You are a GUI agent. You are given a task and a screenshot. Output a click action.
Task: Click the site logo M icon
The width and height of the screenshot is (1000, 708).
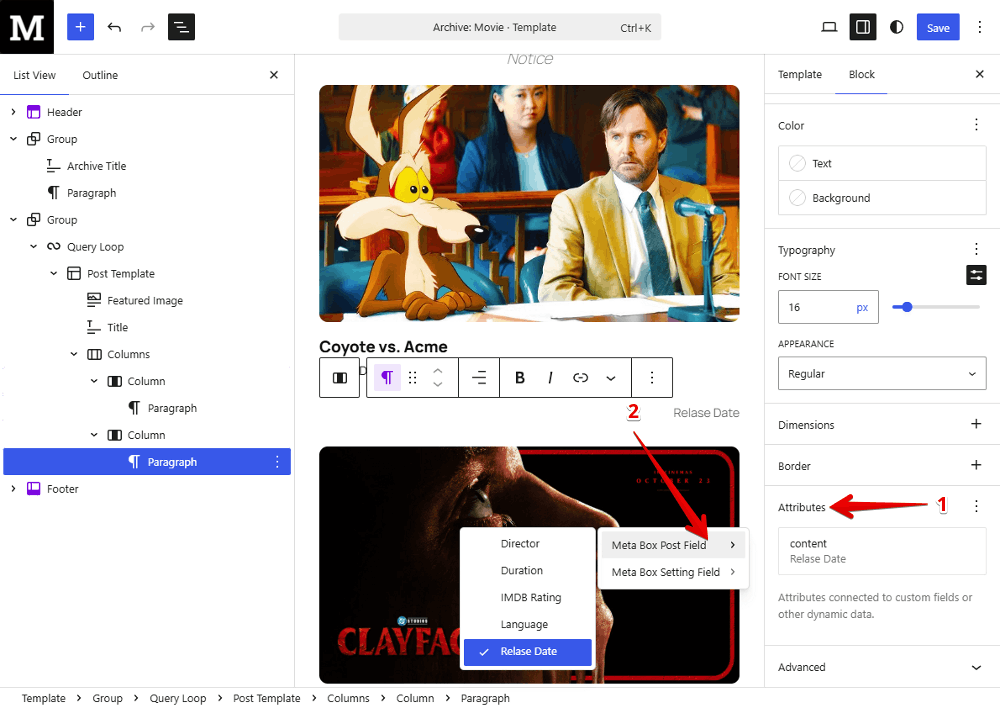[27, 27]
